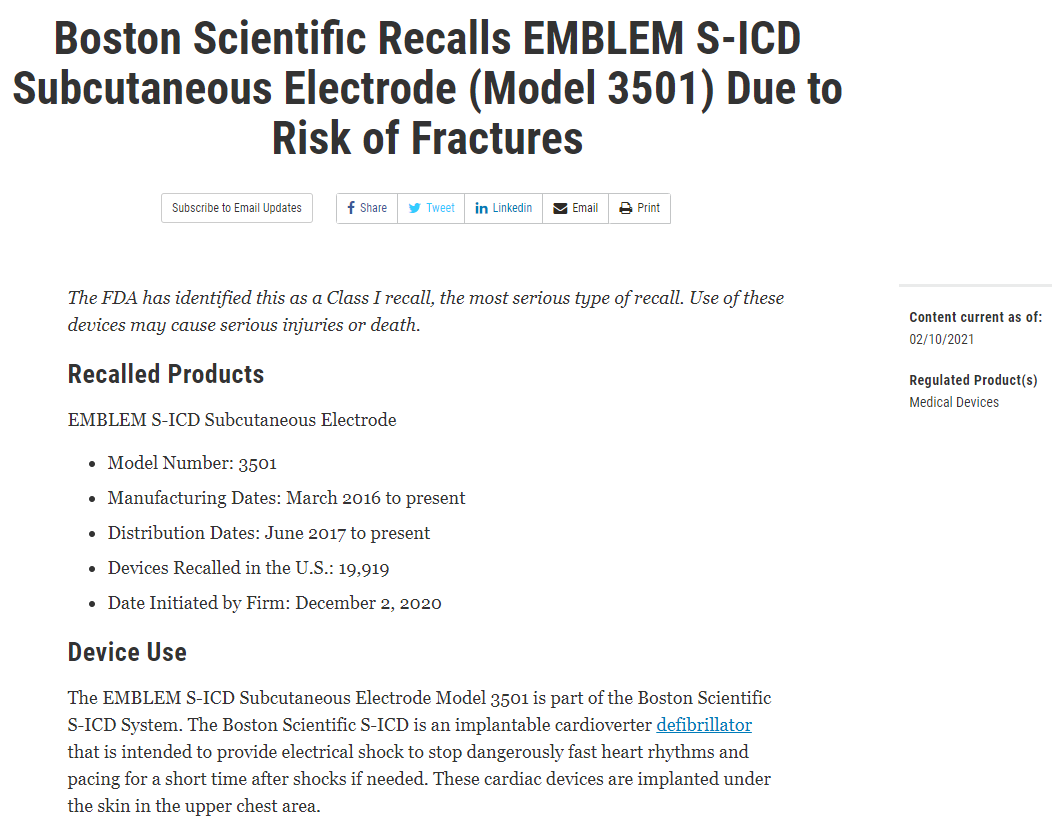
Task: Click the LinkedIn share icon
Action: pyautogui.click(x=482, y=208)
